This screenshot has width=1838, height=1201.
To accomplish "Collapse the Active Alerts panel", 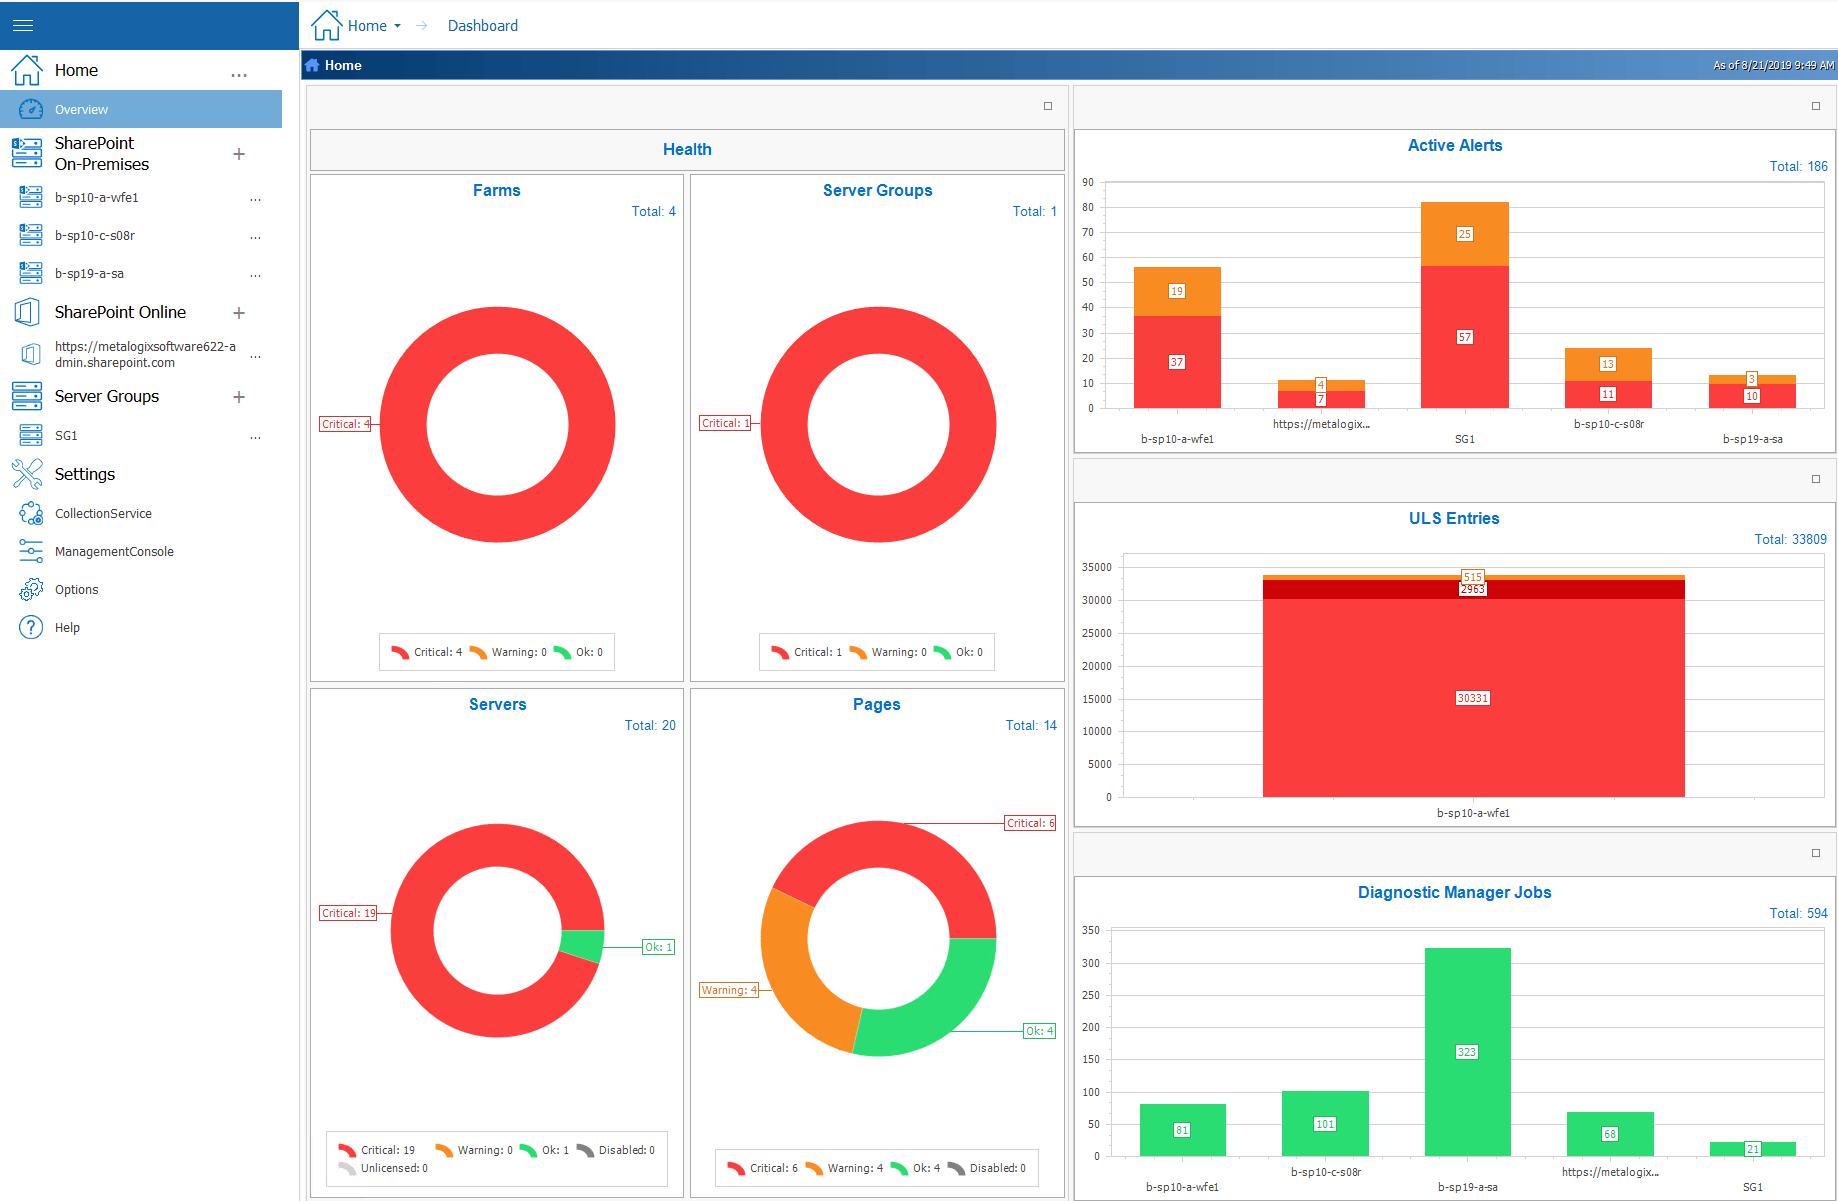I will (1815, 105).
